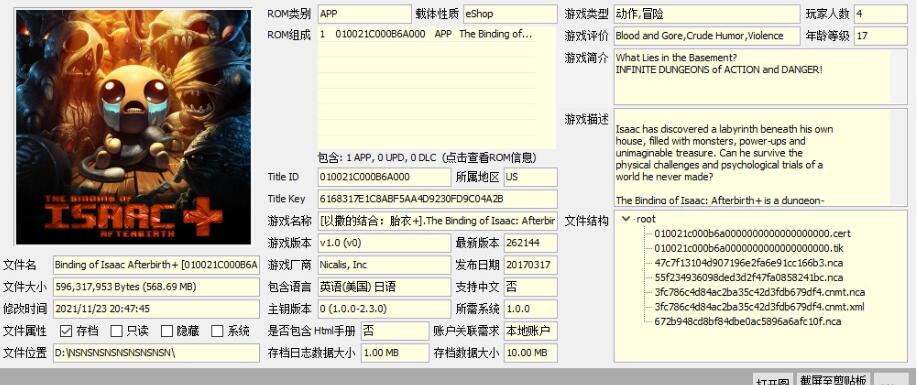Click the 游戏简介 intro text box
This screenshot has height=385, width=917.
pos(760,77)
